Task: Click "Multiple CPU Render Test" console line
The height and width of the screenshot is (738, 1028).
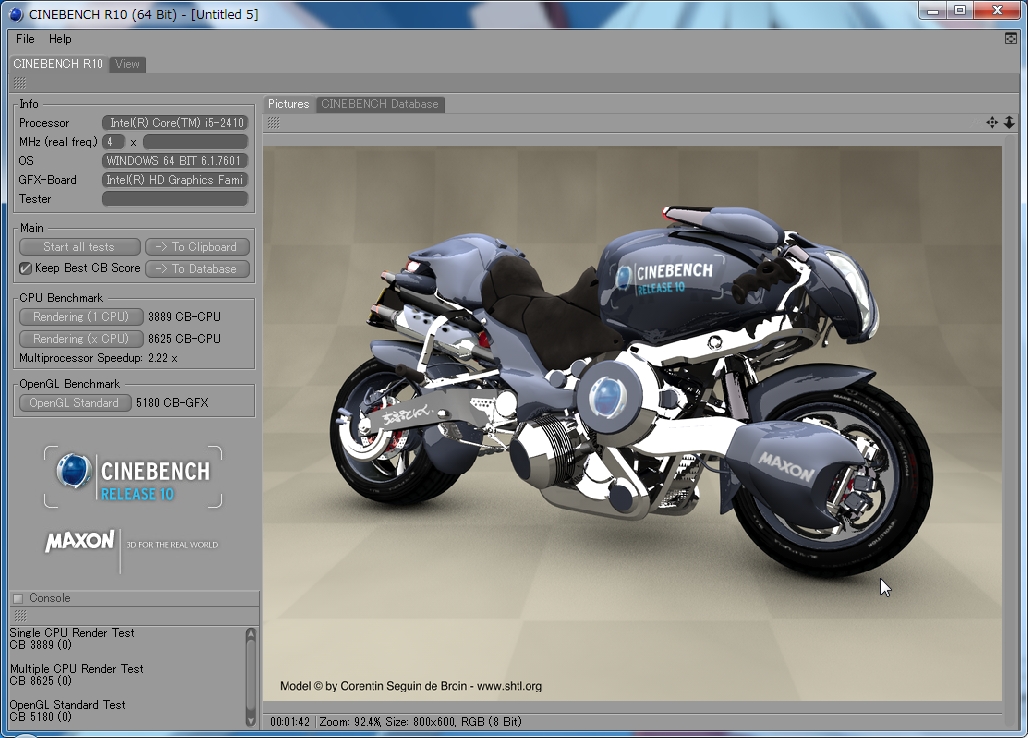Action: (x=77, y=669)
